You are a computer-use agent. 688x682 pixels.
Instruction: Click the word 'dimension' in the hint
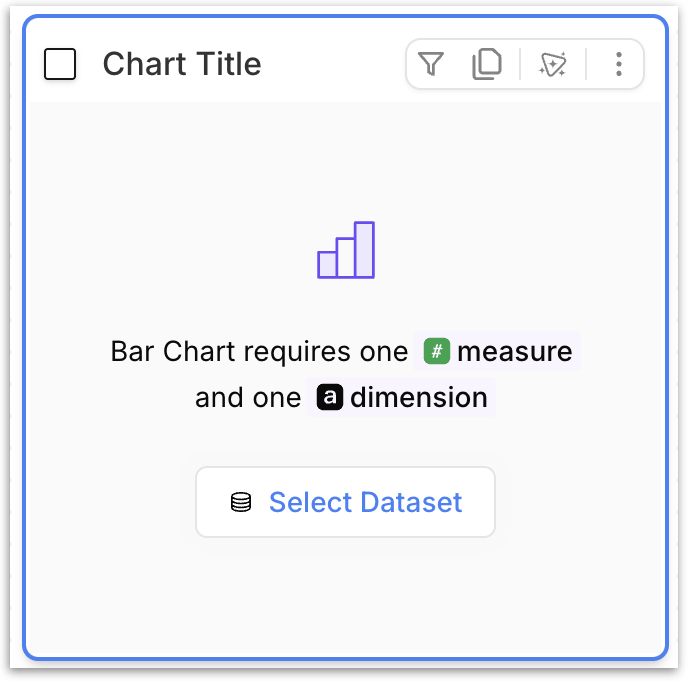[419, 398]
